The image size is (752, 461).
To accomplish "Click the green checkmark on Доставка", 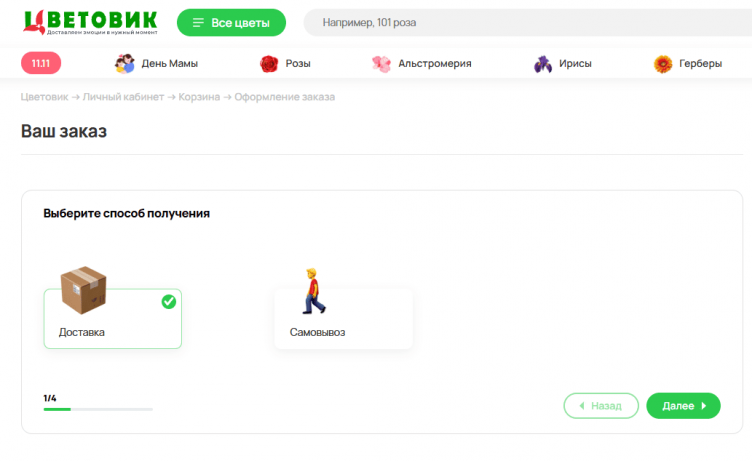I will [x=169, y=302].
